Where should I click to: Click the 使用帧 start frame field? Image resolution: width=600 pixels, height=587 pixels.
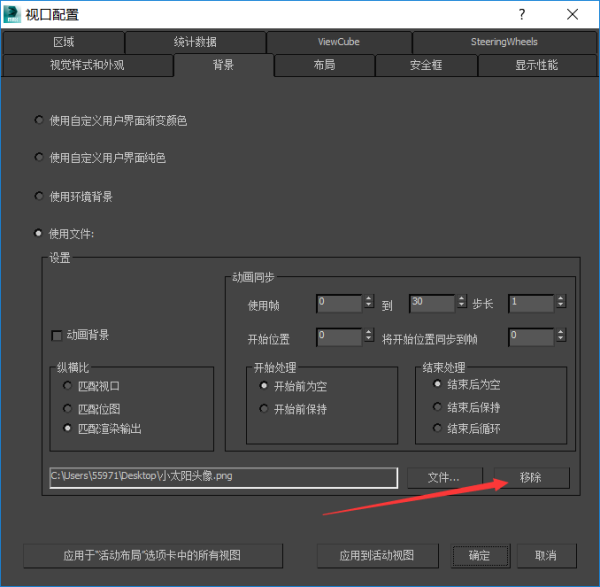(339, 303)
